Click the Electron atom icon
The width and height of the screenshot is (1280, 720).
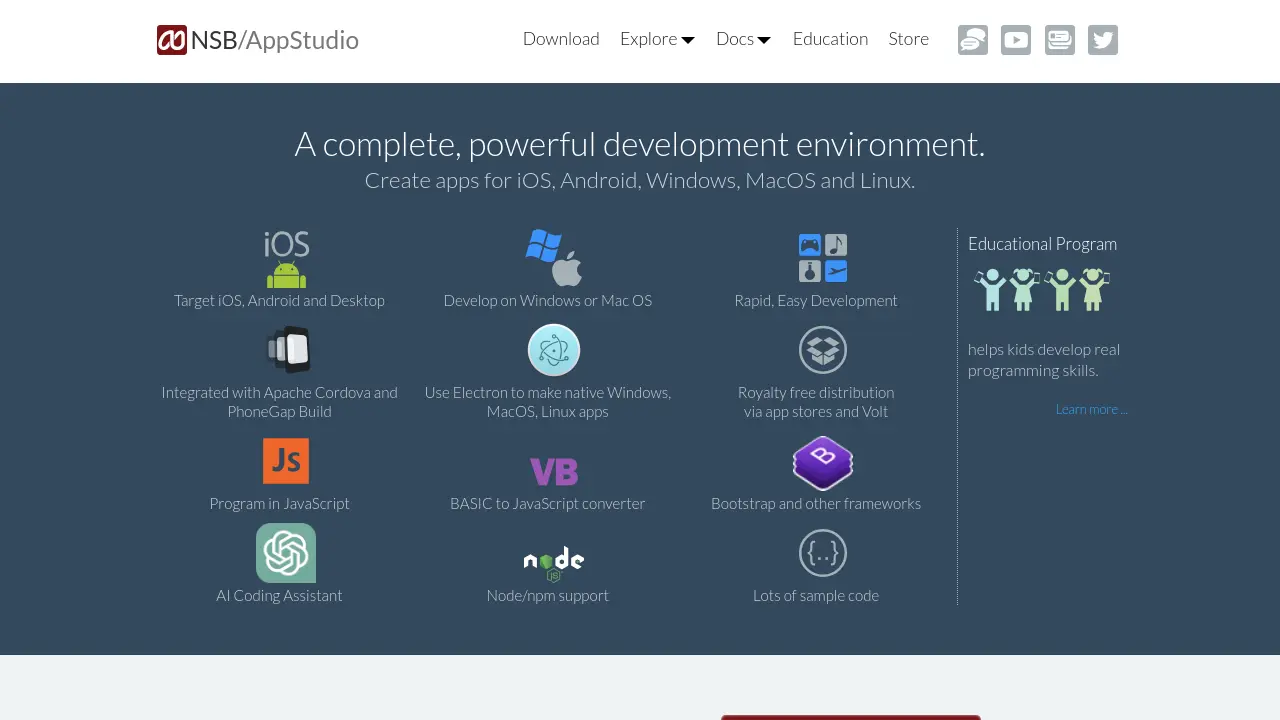point(554,350)
